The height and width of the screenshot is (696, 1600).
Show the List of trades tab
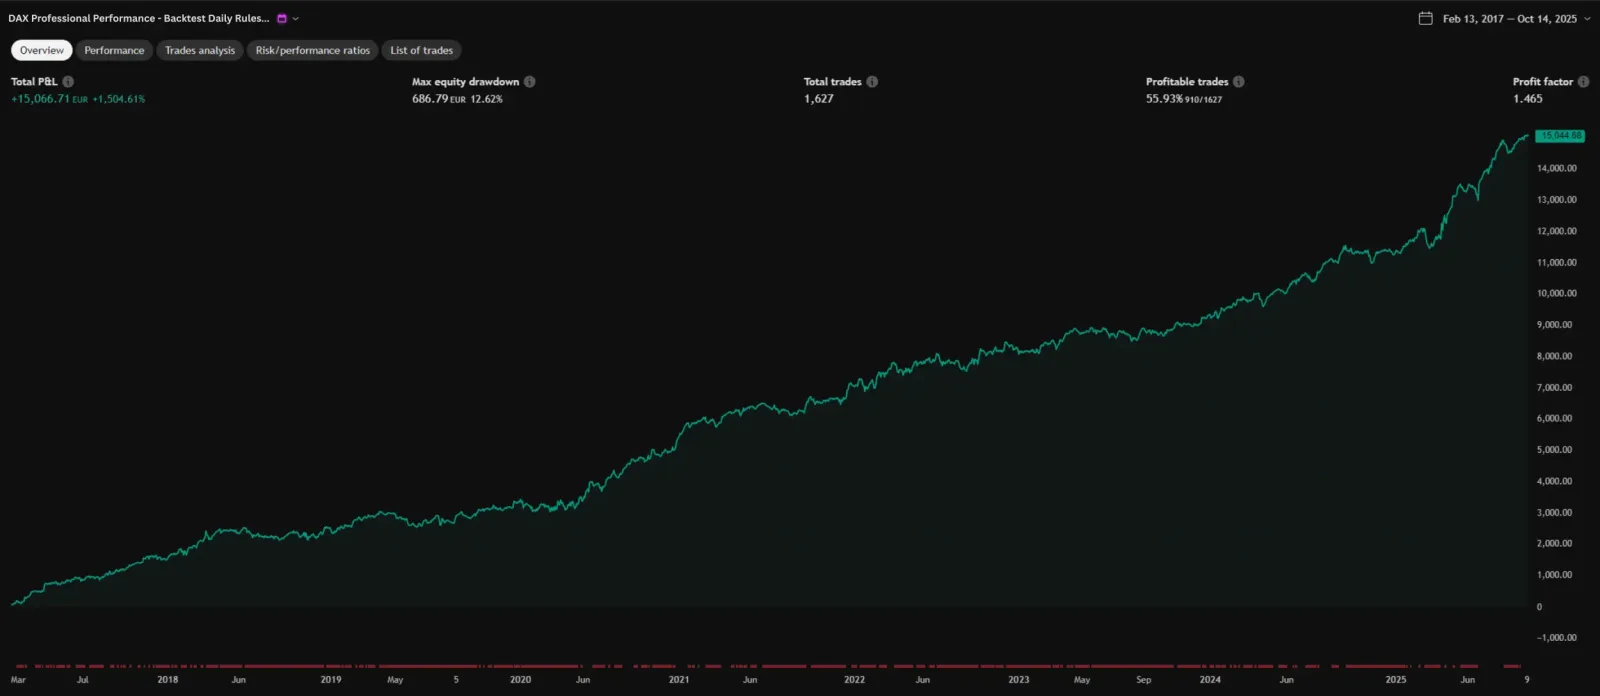pos(422,50)
